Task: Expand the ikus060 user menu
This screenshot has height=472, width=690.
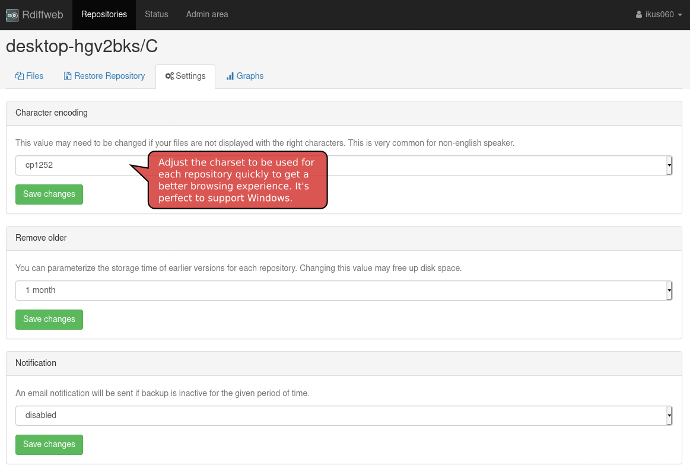Action: point(659,15)
